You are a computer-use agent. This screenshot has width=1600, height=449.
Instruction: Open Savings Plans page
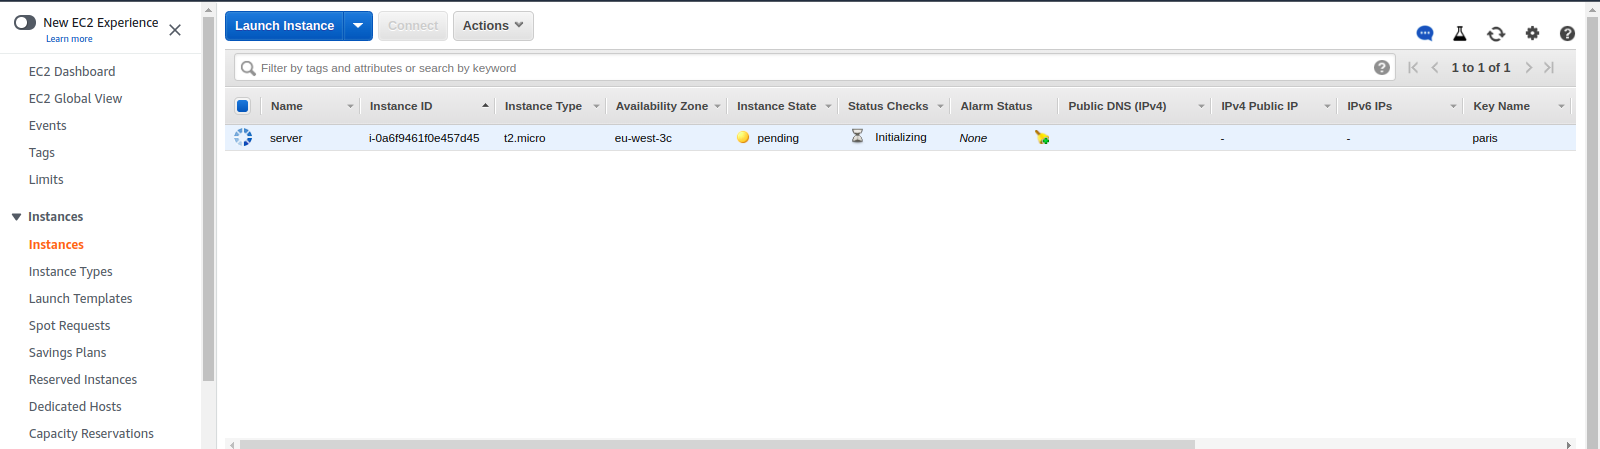(68, 352)
